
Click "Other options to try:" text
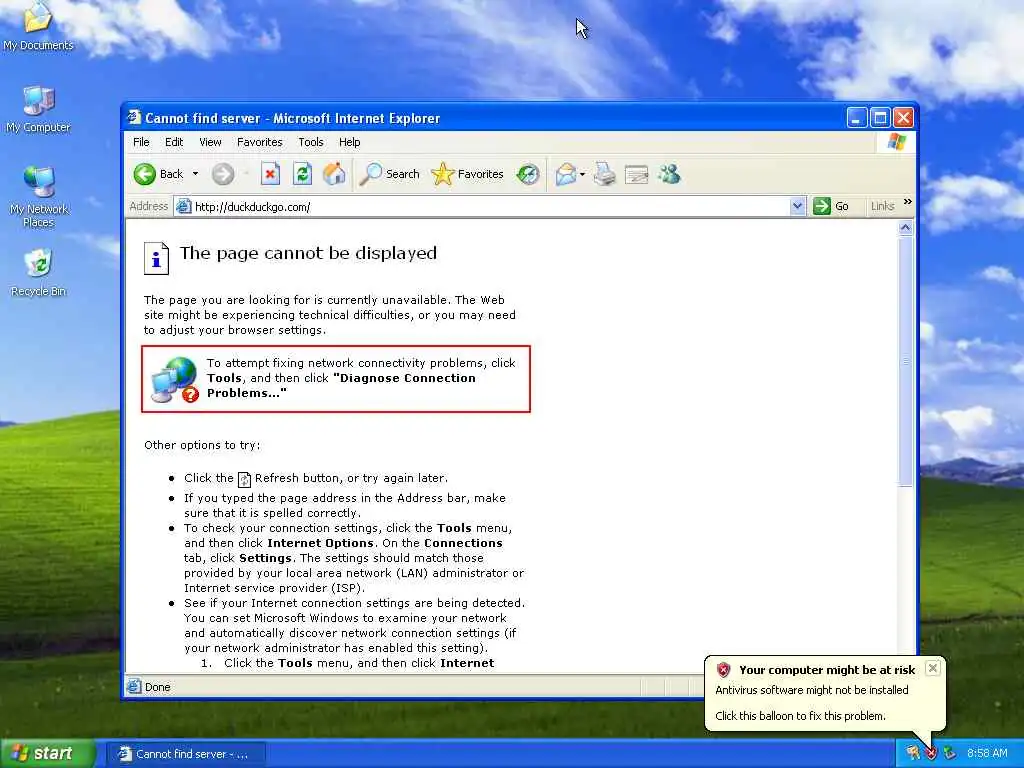click(202, 445)
